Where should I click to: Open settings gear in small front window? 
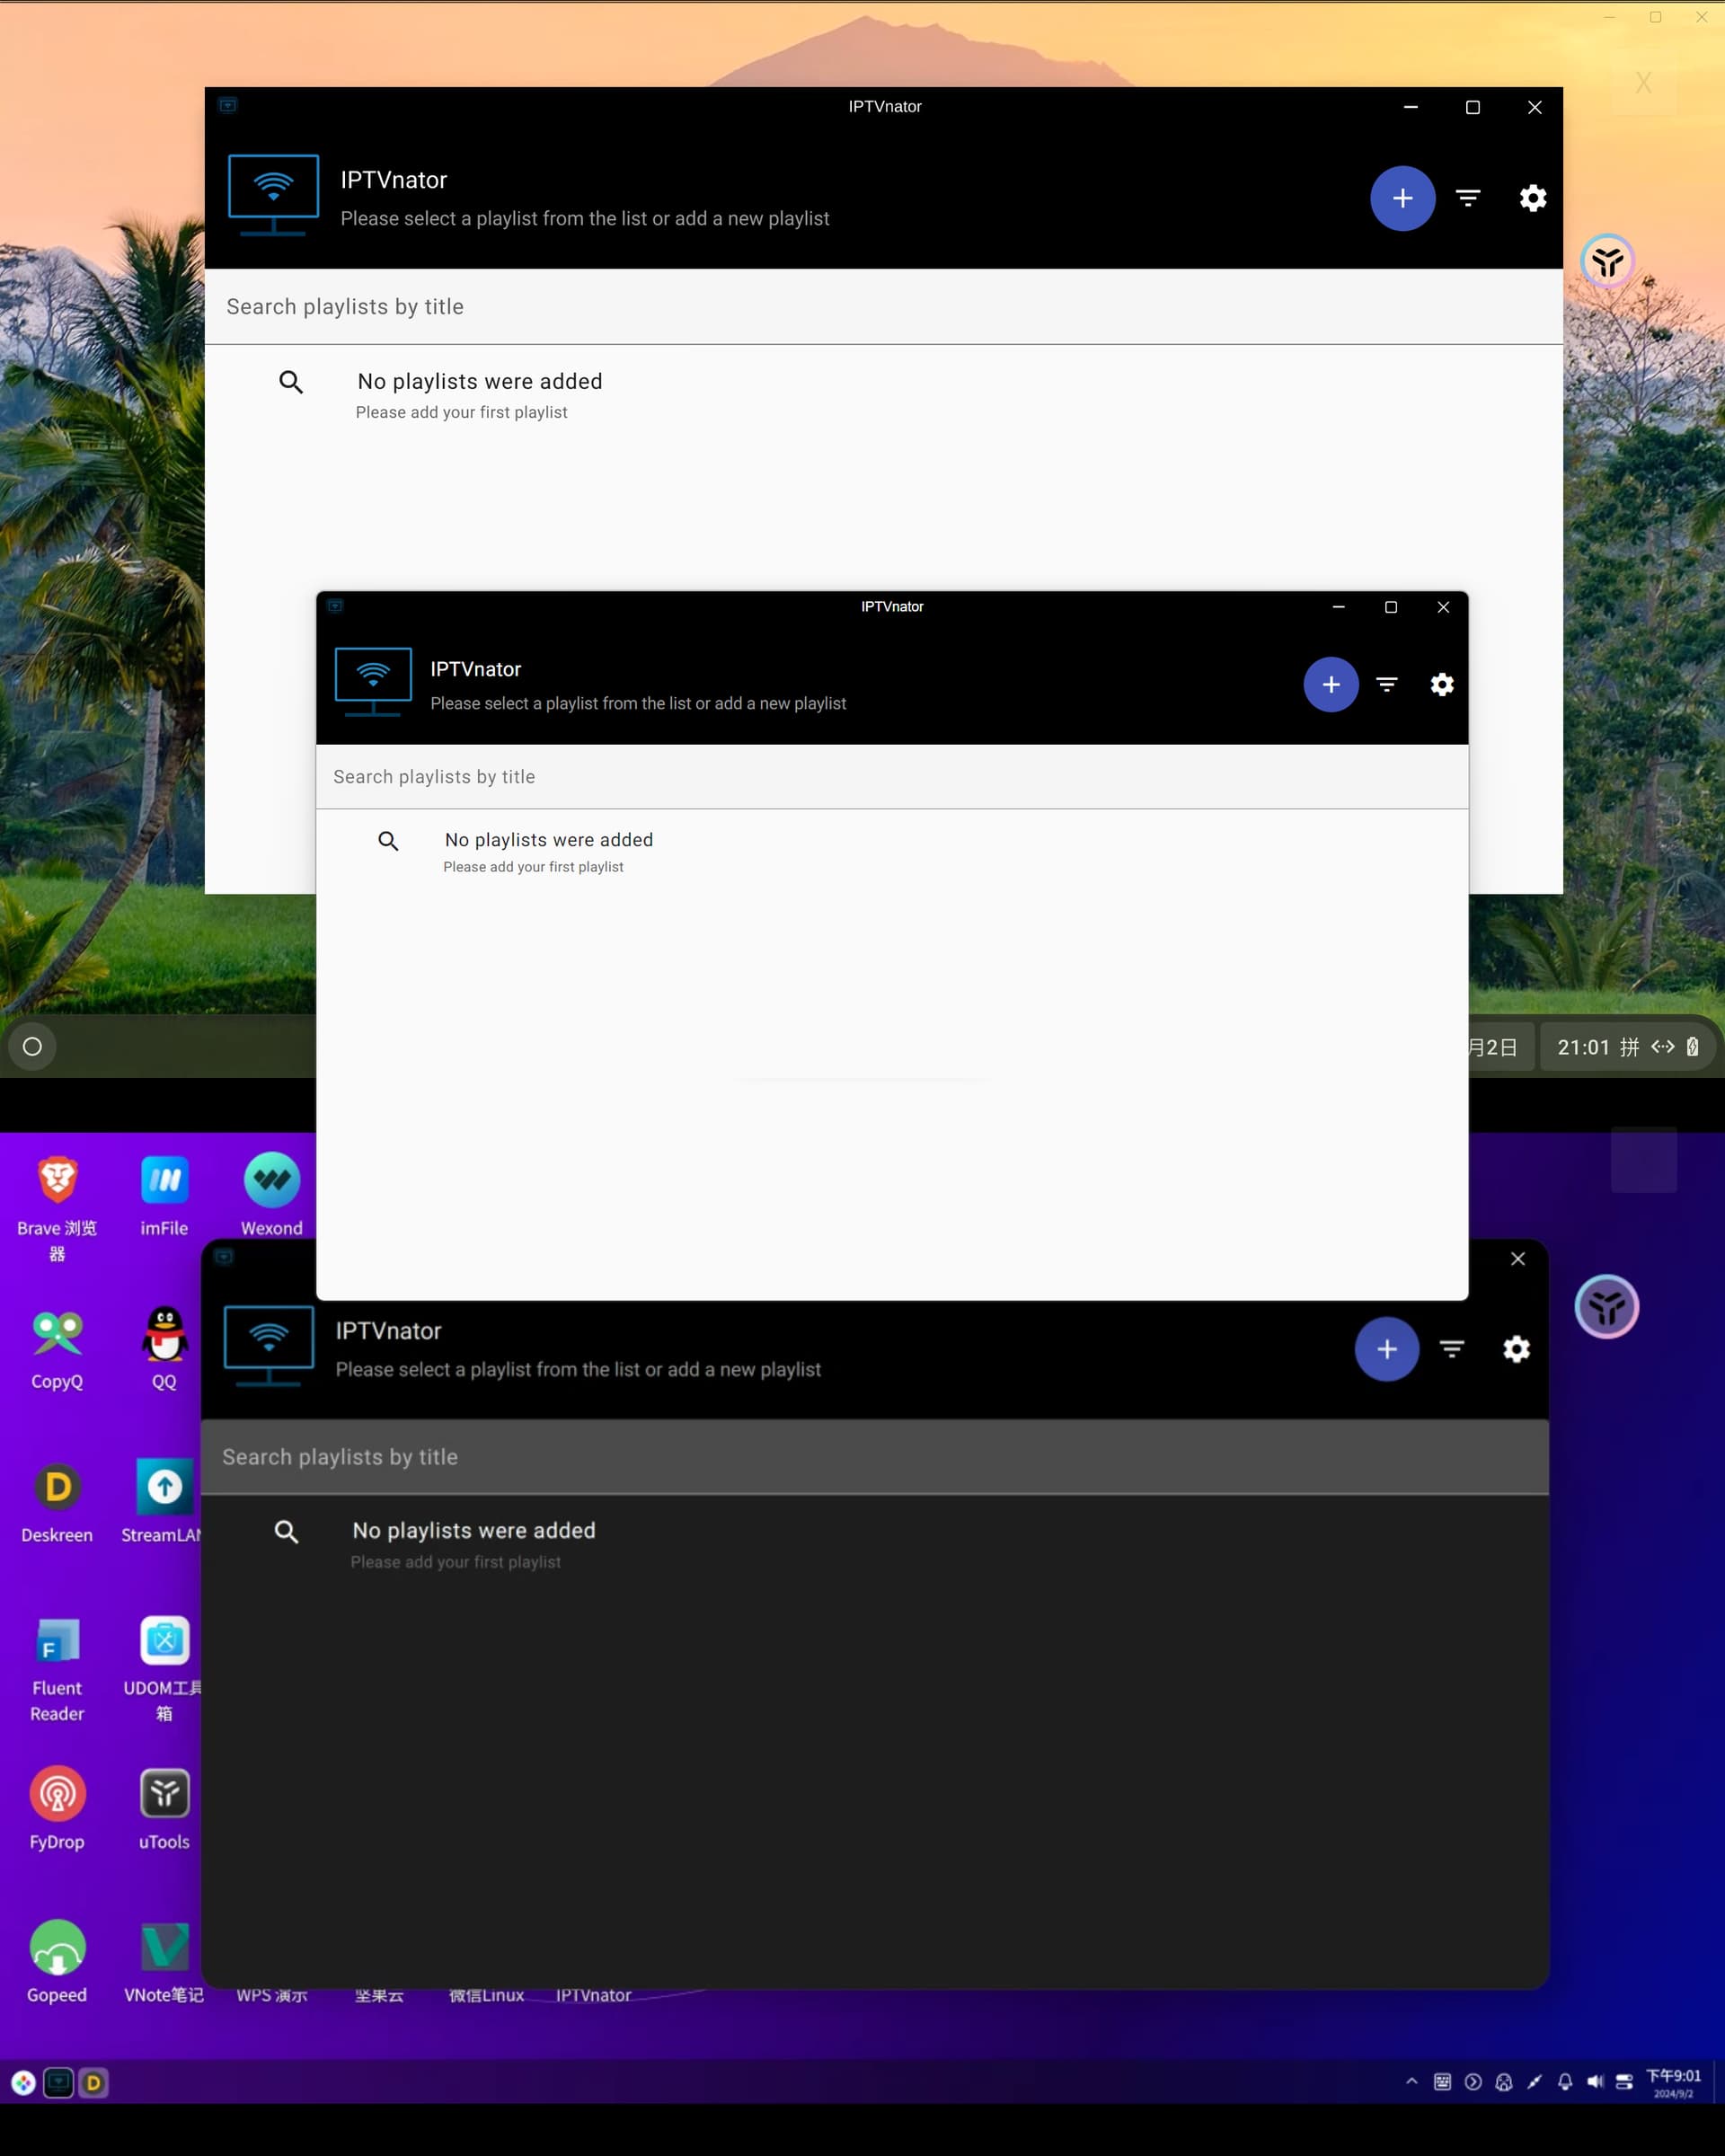pos(1441,684)
